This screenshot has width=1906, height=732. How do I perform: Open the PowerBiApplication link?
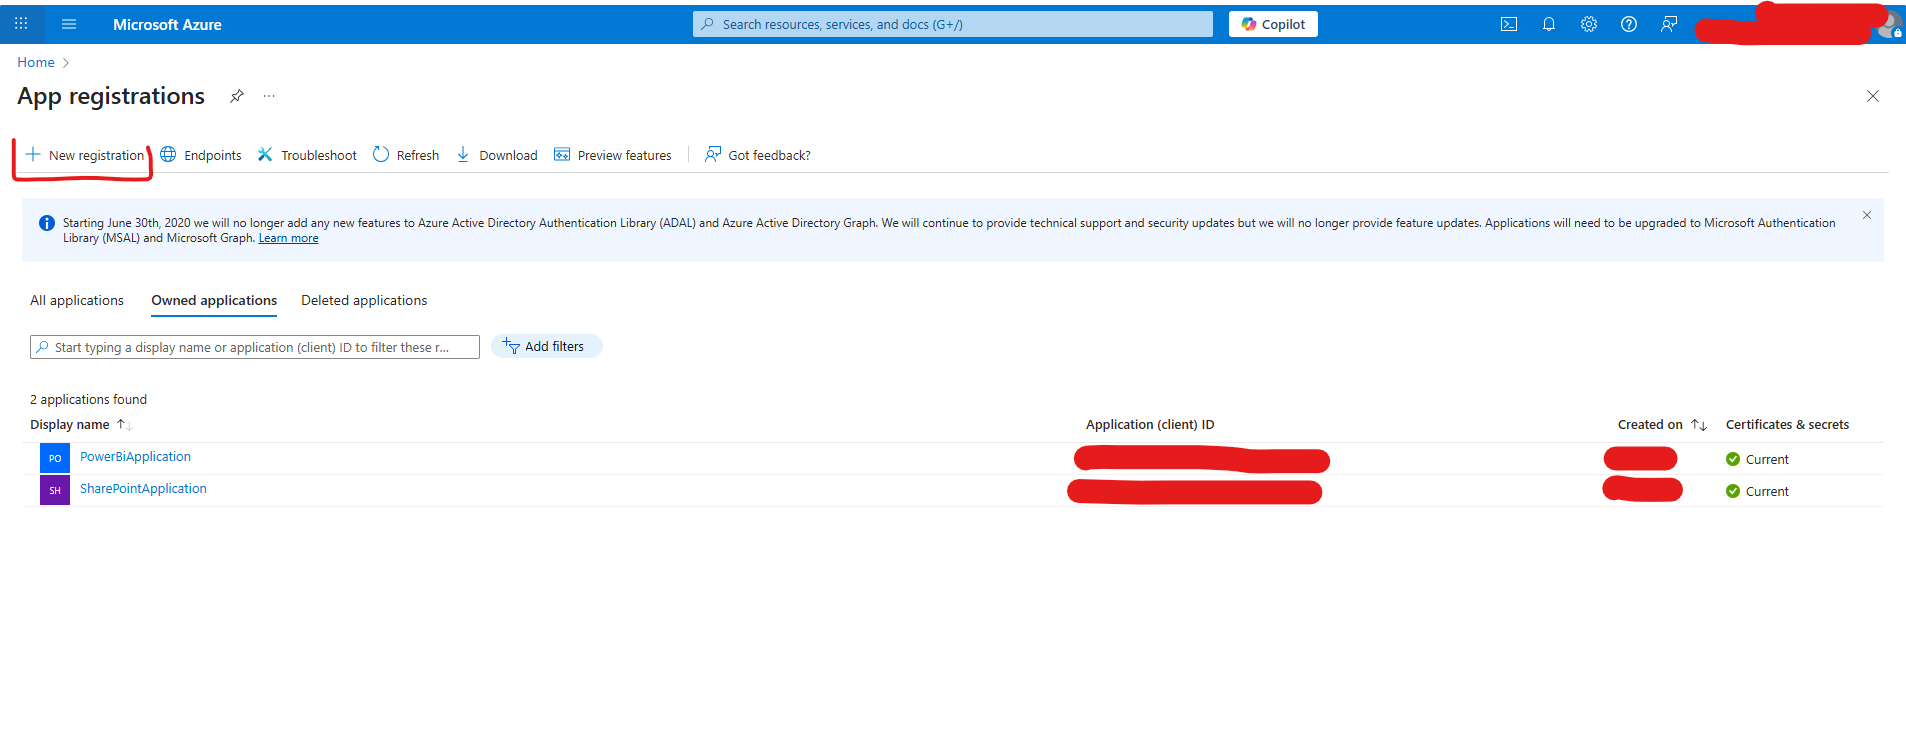135,457
